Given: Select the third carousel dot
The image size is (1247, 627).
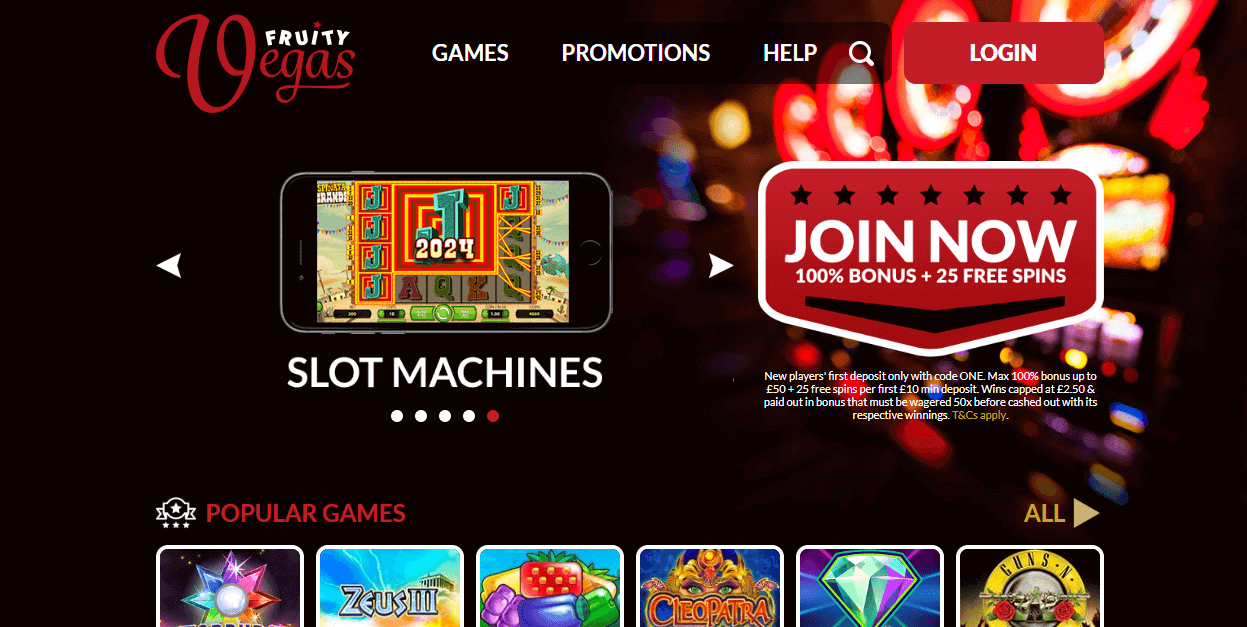Looking at the screenshot, I should [445, 416].
